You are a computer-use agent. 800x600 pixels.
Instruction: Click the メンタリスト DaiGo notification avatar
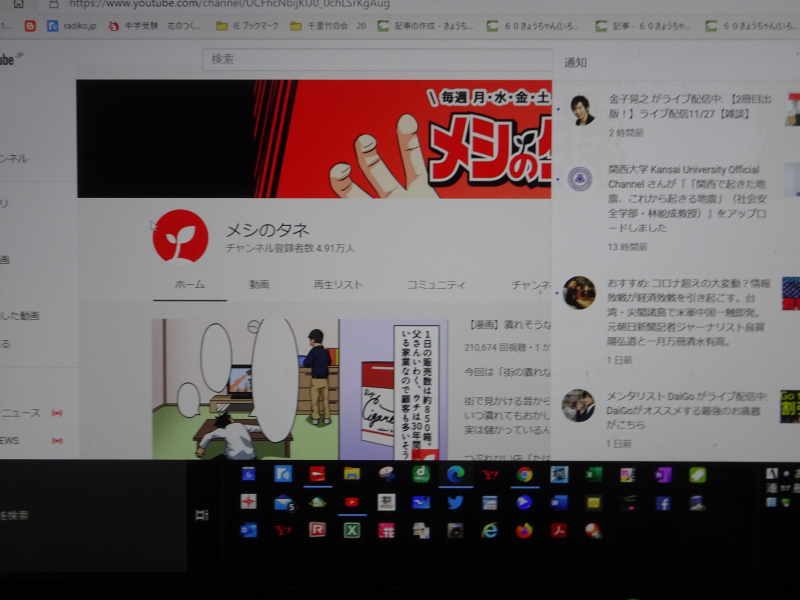pos(578,406)
